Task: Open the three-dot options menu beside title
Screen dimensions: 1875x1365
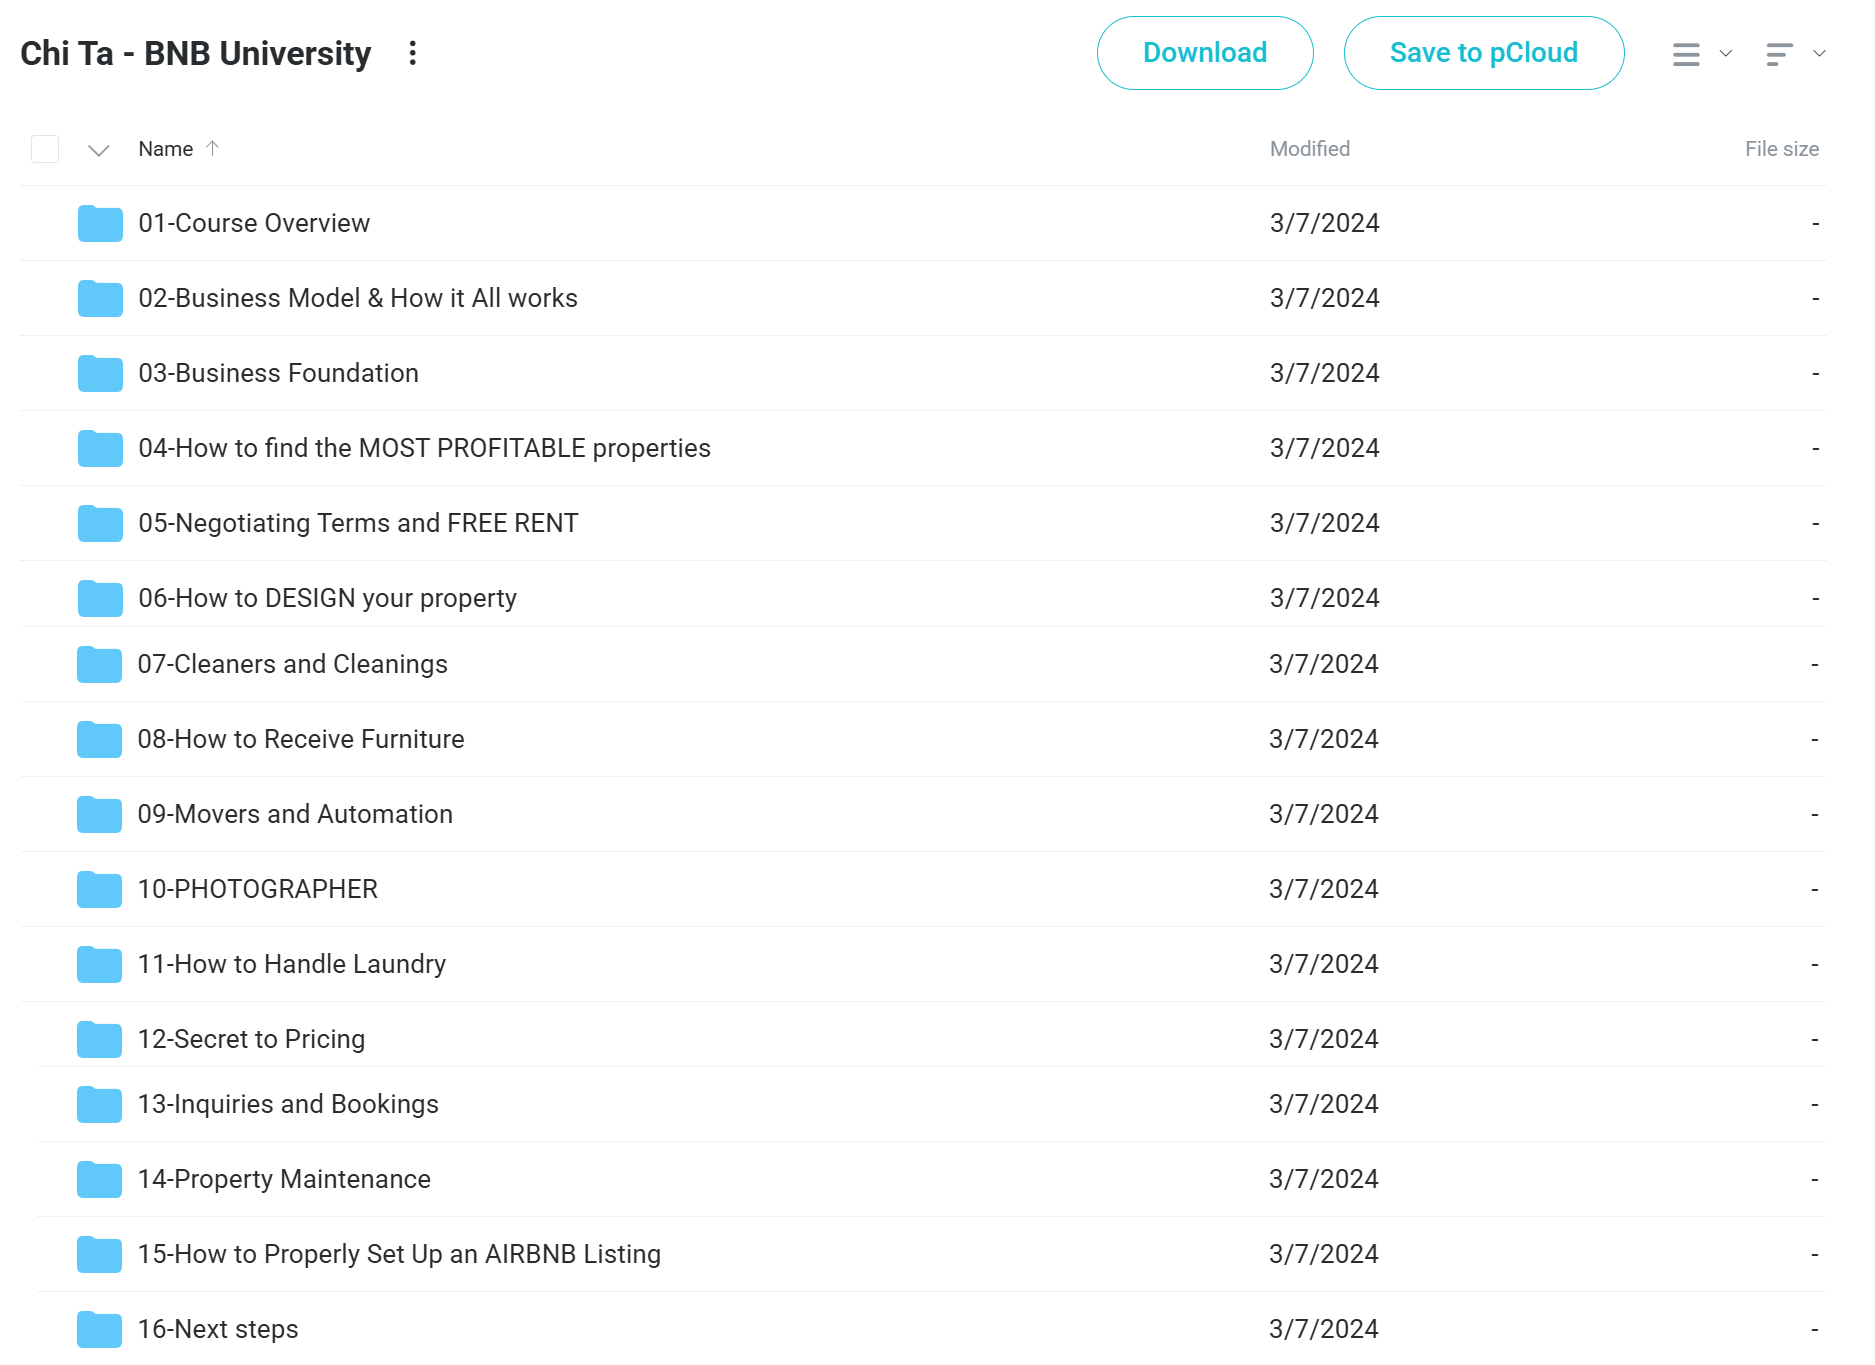Action: 412,53
